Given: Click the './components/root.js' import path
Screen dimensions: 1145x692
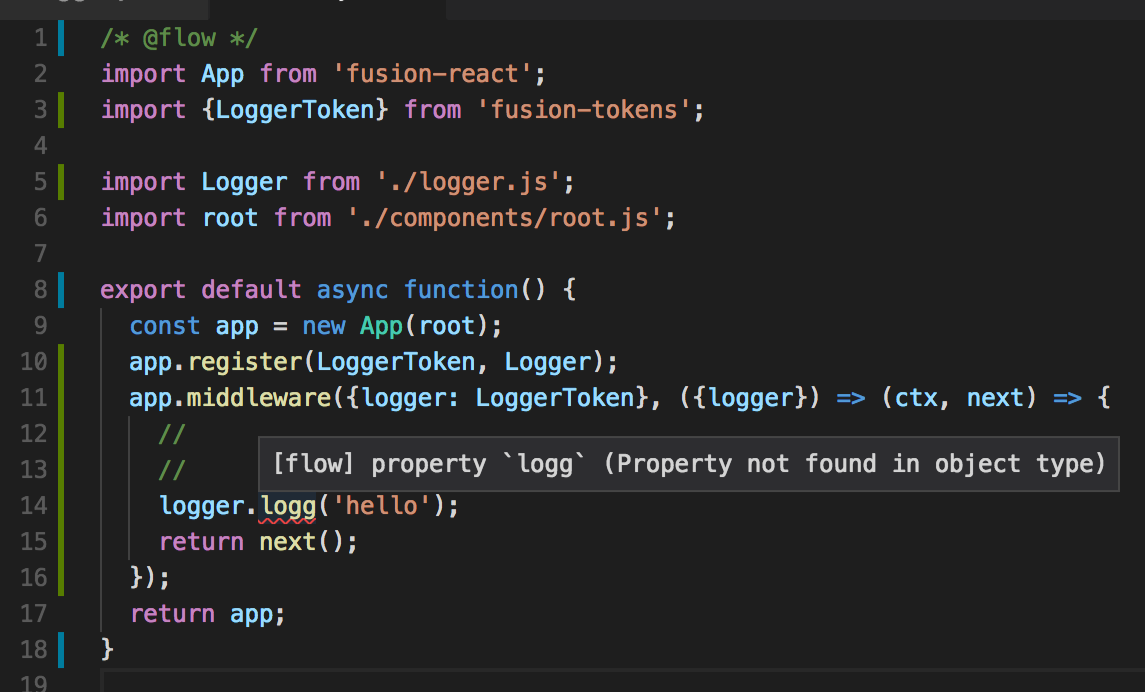Looking at the screenshot, I should click(x=504, y=218).
